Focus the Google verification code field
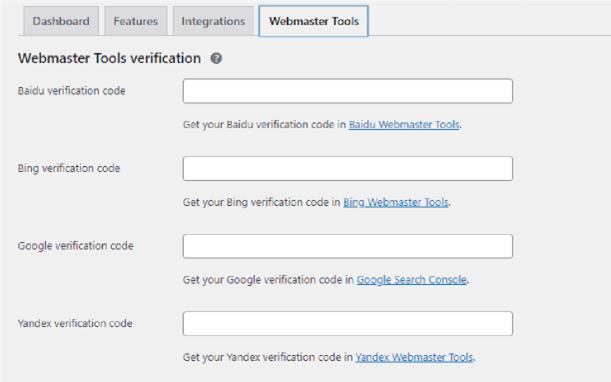This screenshot has width=611, height=382. pos(348,246)
